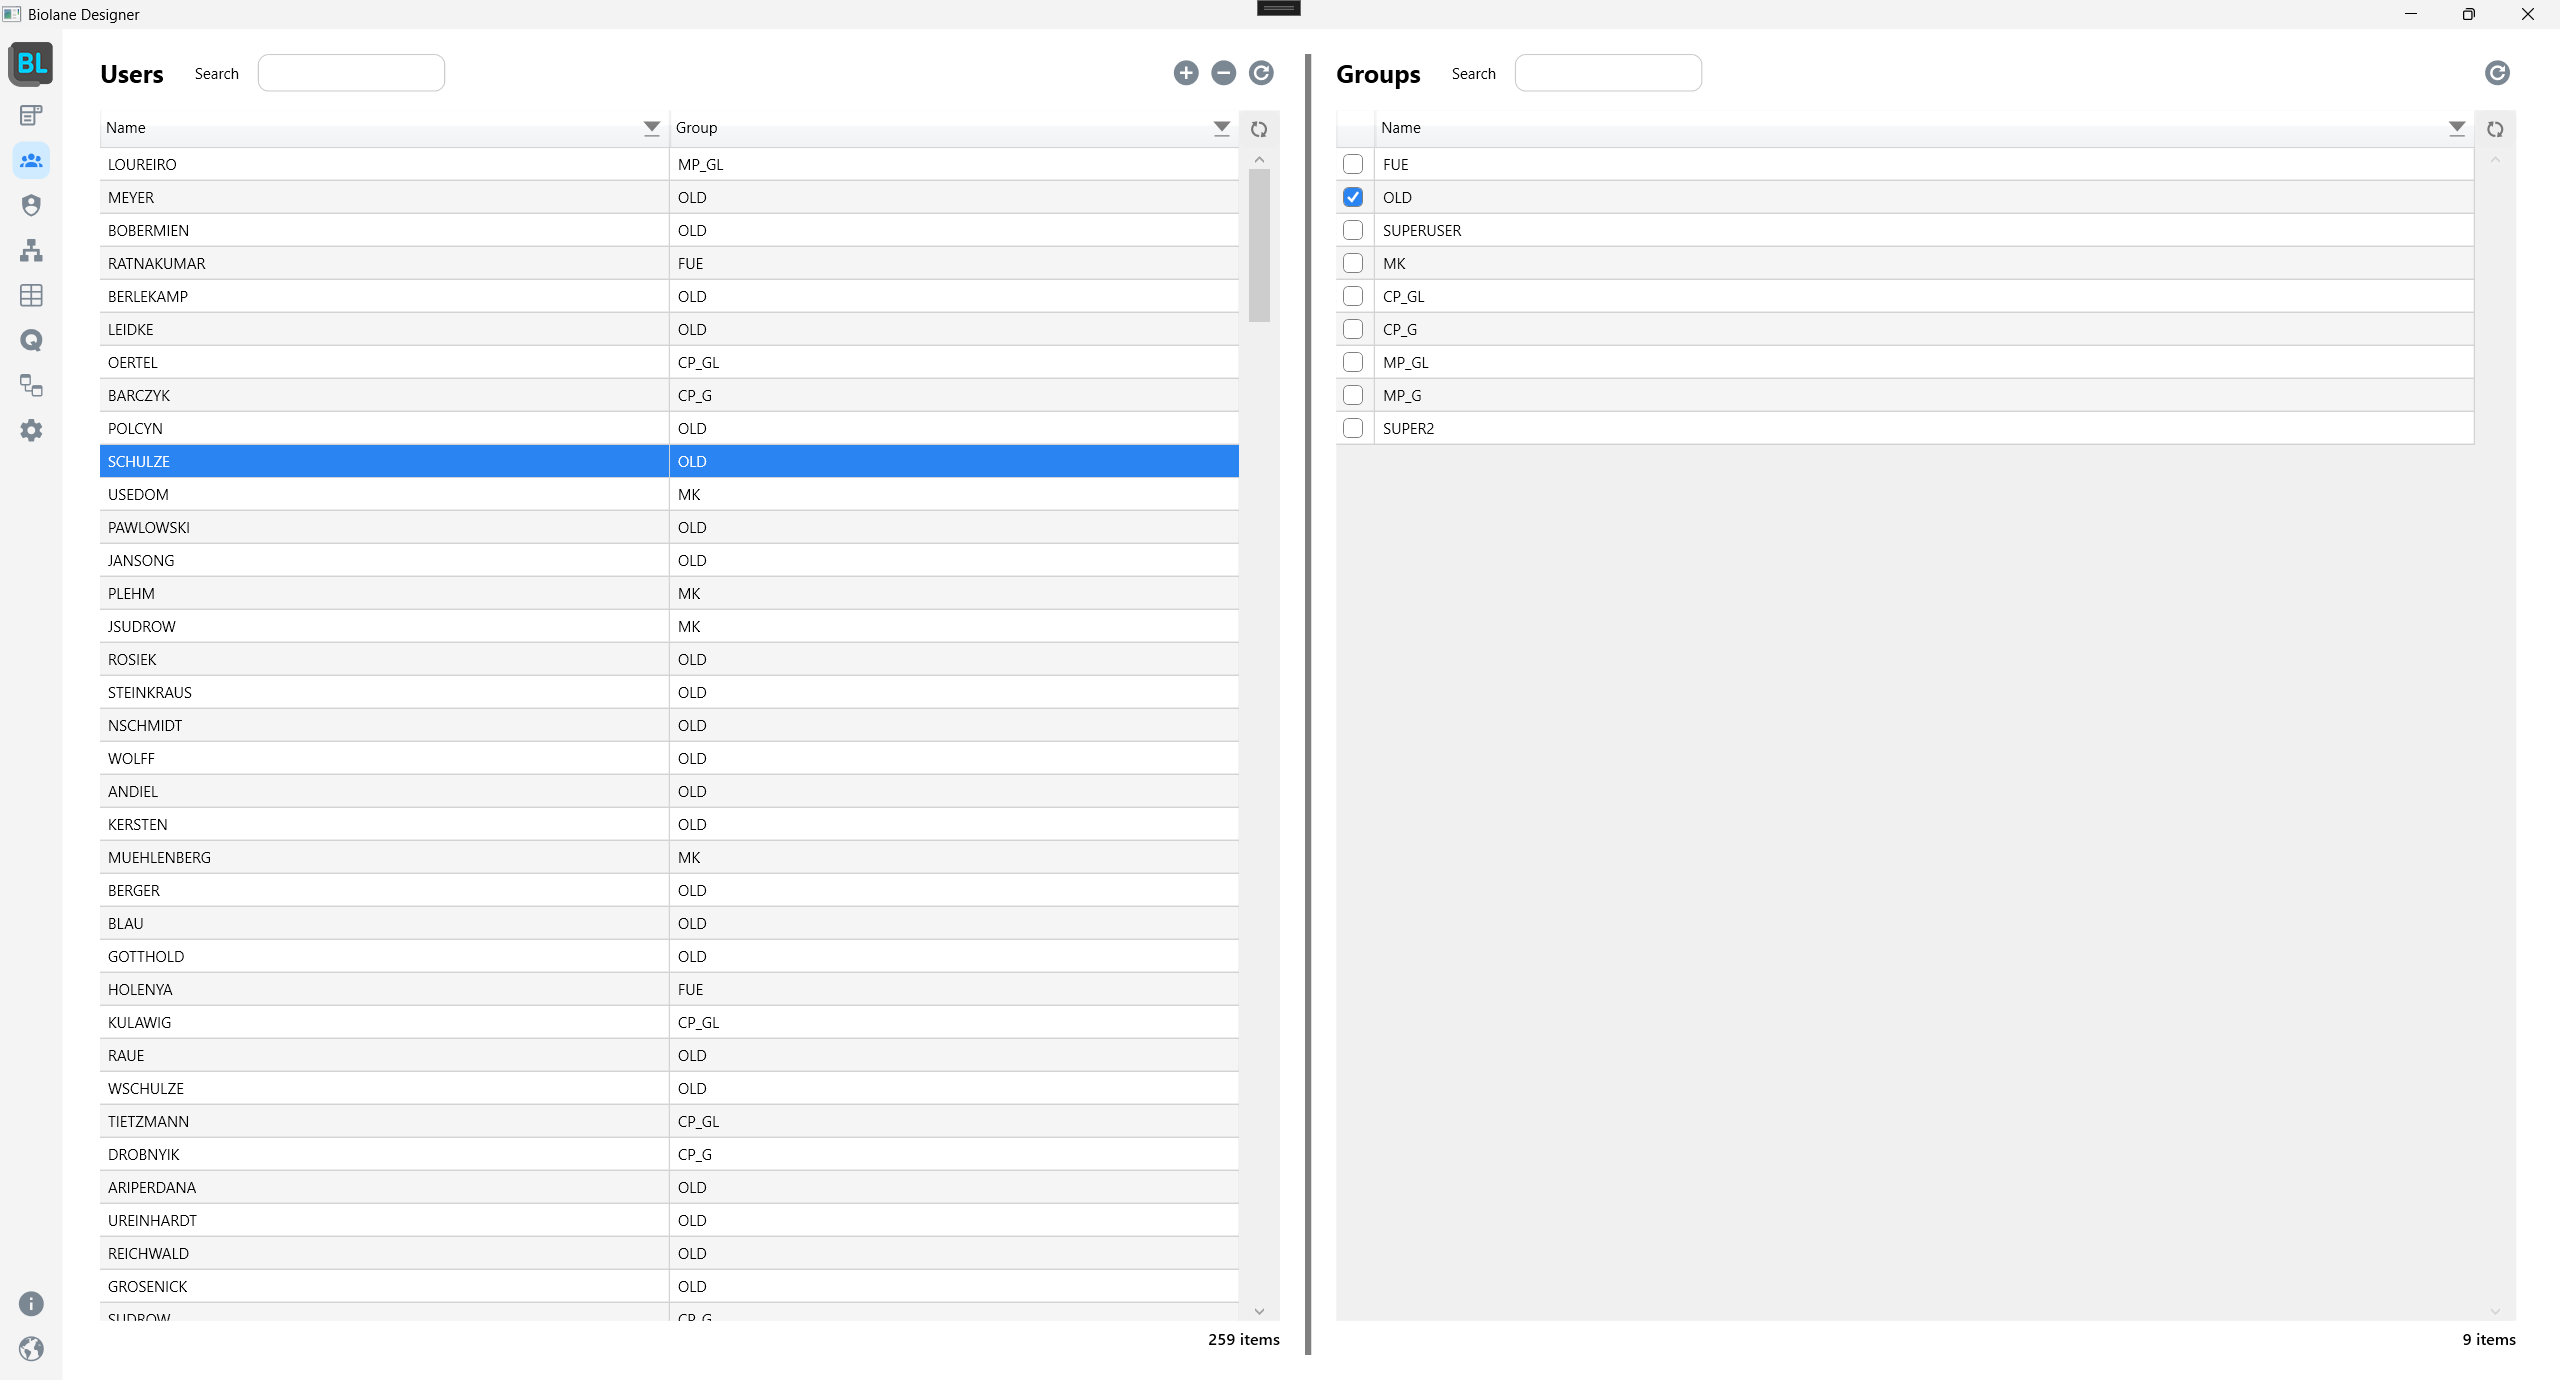Screen dimensions: 2560x1380
Task: Click the Users search field
Action: click(351, 73)
